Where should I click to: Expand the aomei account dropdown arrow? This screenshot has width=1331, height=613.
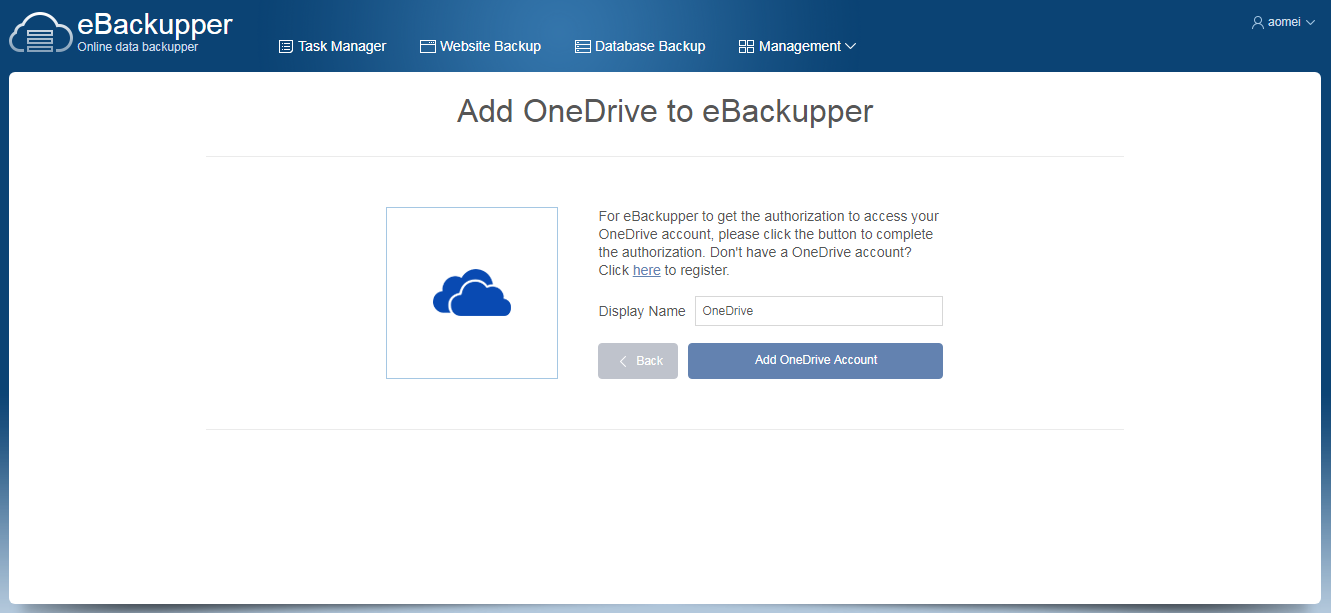pos(1310,22)
